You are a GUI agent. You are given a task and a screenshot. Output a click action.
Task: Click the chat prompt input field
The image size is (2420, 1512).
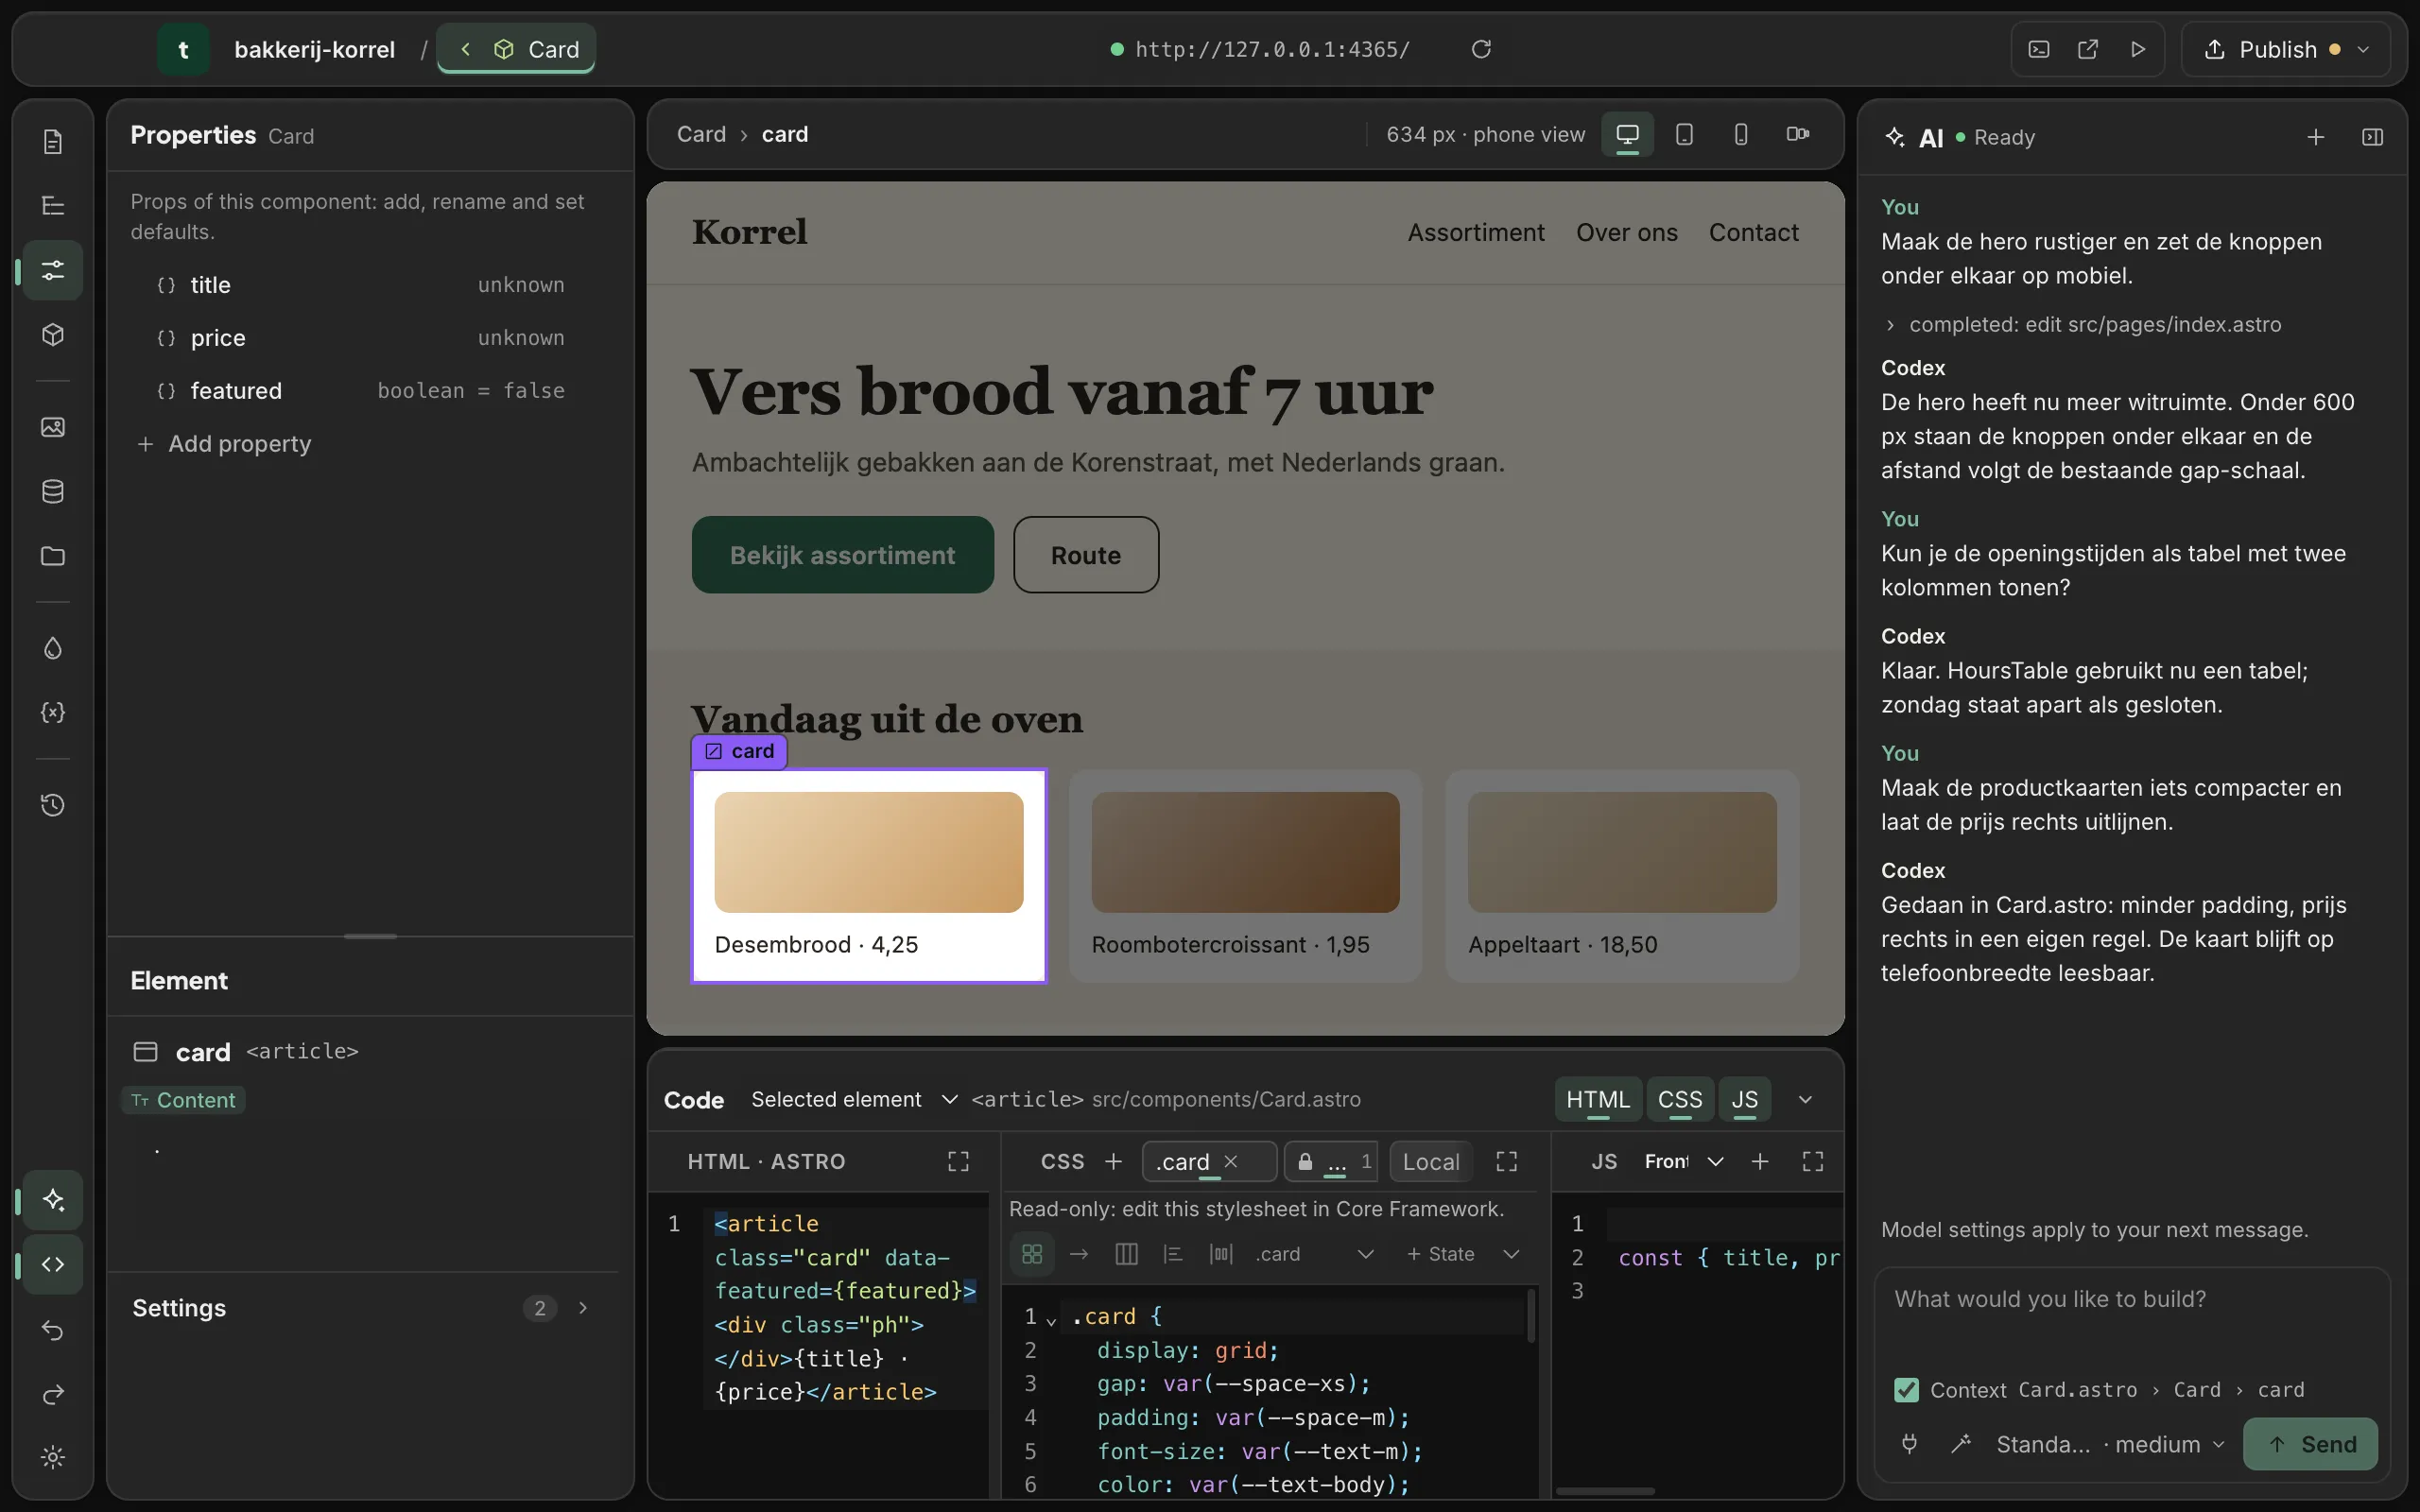pos(2132,1316)
